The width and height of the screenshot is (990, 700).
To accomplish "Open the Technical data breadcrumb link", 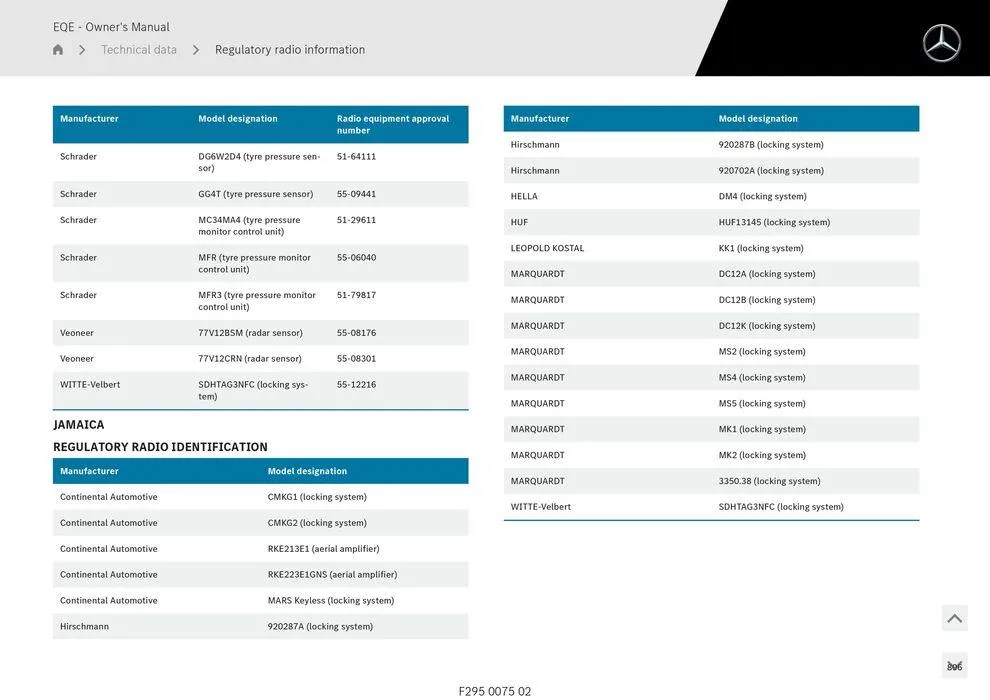I will tap(138, 48).
